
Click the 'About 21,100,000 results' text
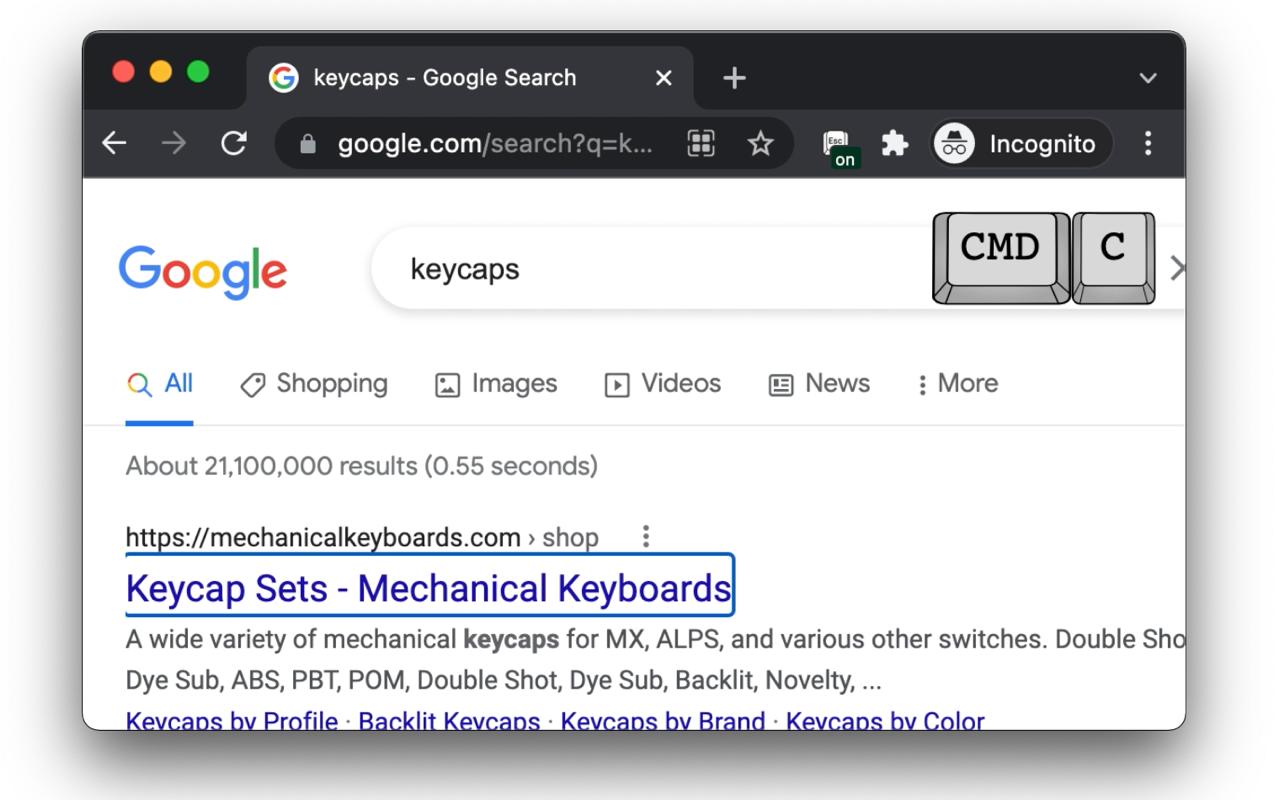(x=362, y=466)
